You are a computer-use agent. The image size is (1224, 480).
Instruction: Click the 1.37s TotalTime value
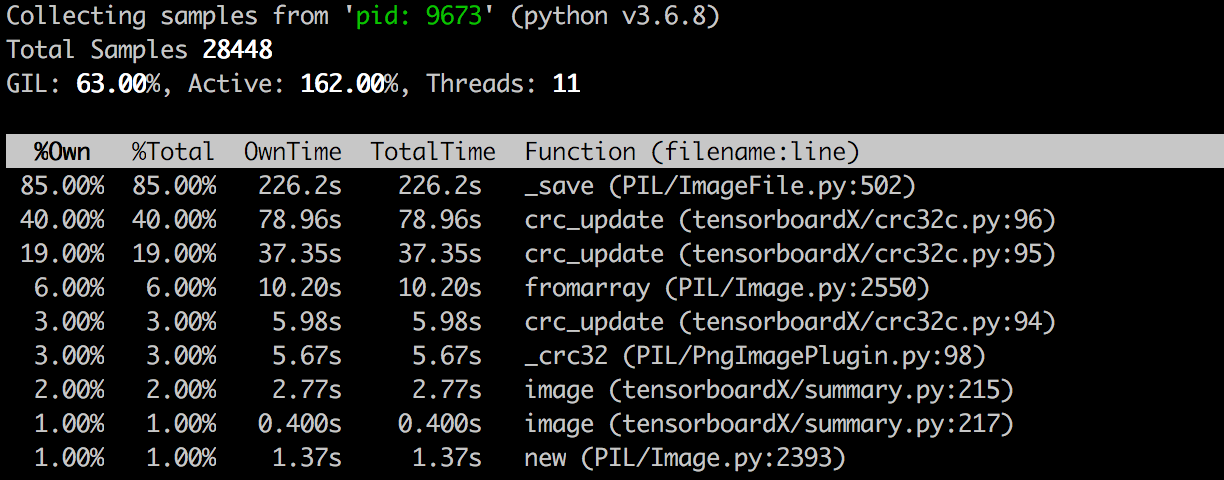447,458
